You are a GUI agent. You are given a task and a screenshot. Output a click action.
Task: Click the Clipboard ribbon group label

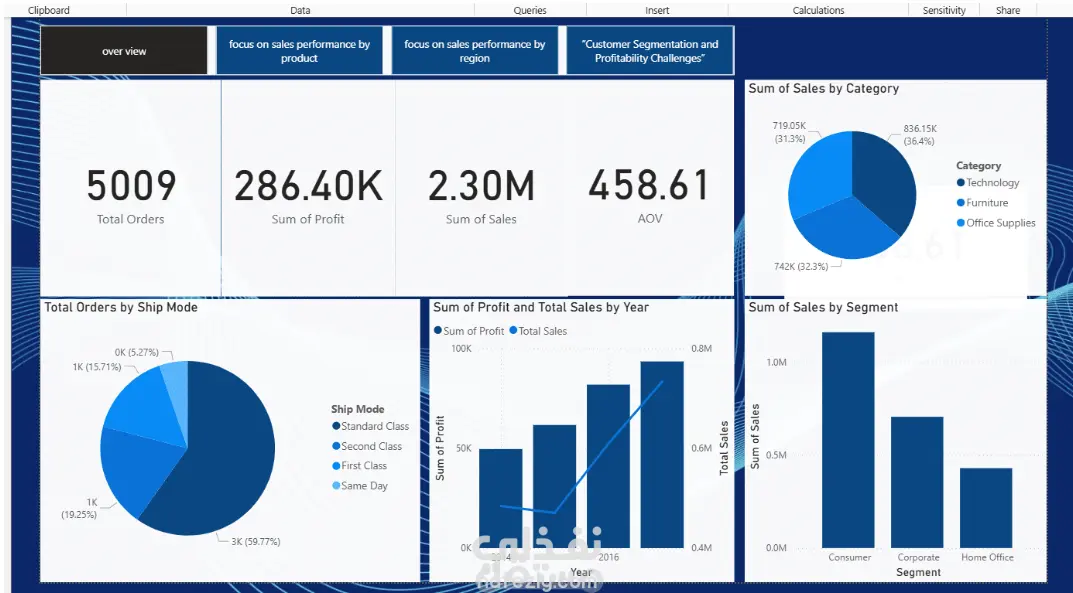click(x=49, y=10)
